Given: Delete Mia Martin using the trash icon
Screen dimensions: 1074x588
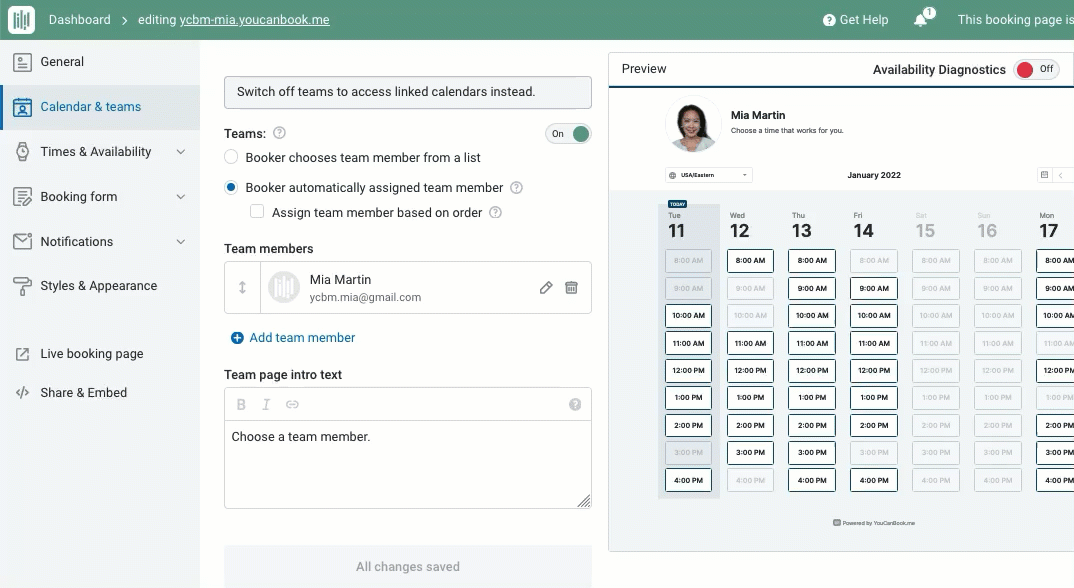Looking at the screenshot, I should coord(571,287).
